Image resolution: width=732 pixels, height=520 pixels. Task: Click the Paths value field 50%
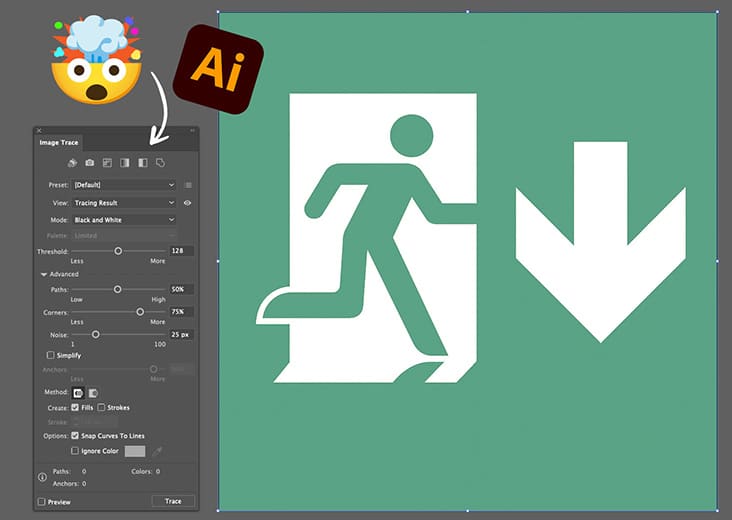click(182, 289)
